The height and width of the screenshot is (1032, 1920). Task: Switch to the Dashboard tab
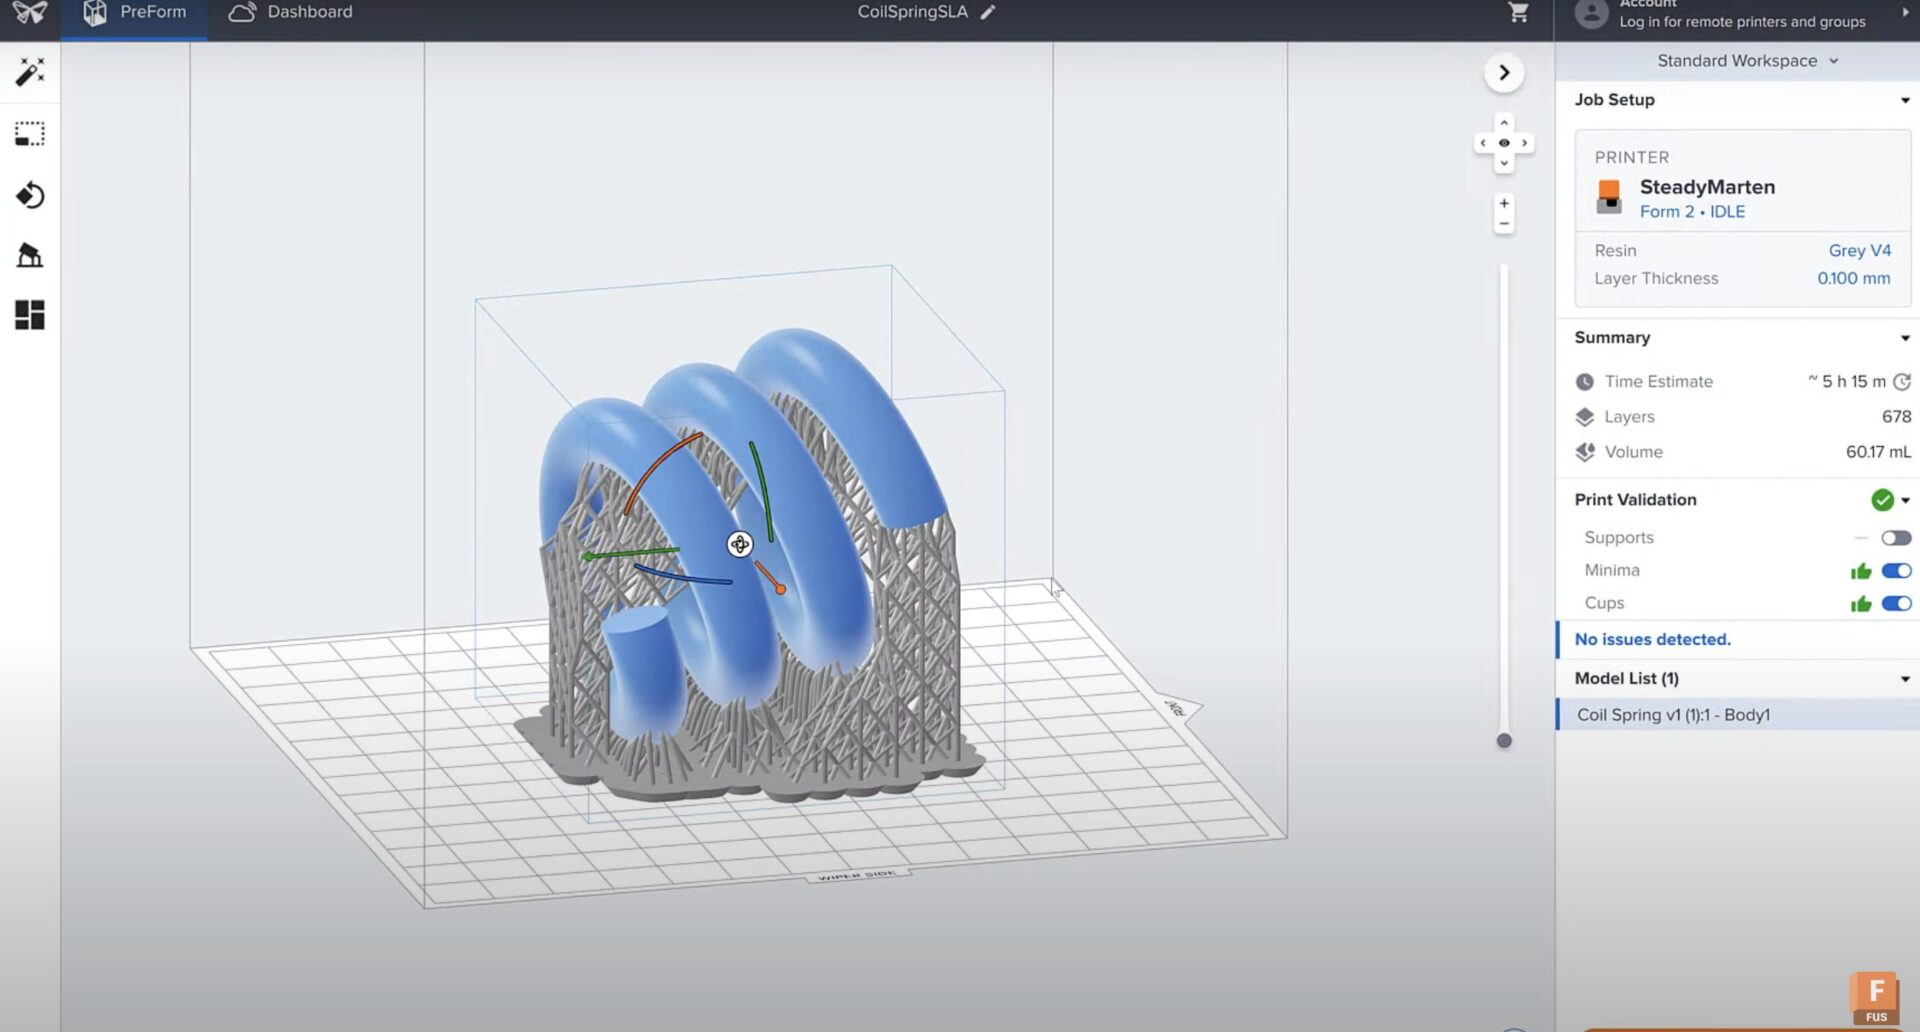[291, 13]
